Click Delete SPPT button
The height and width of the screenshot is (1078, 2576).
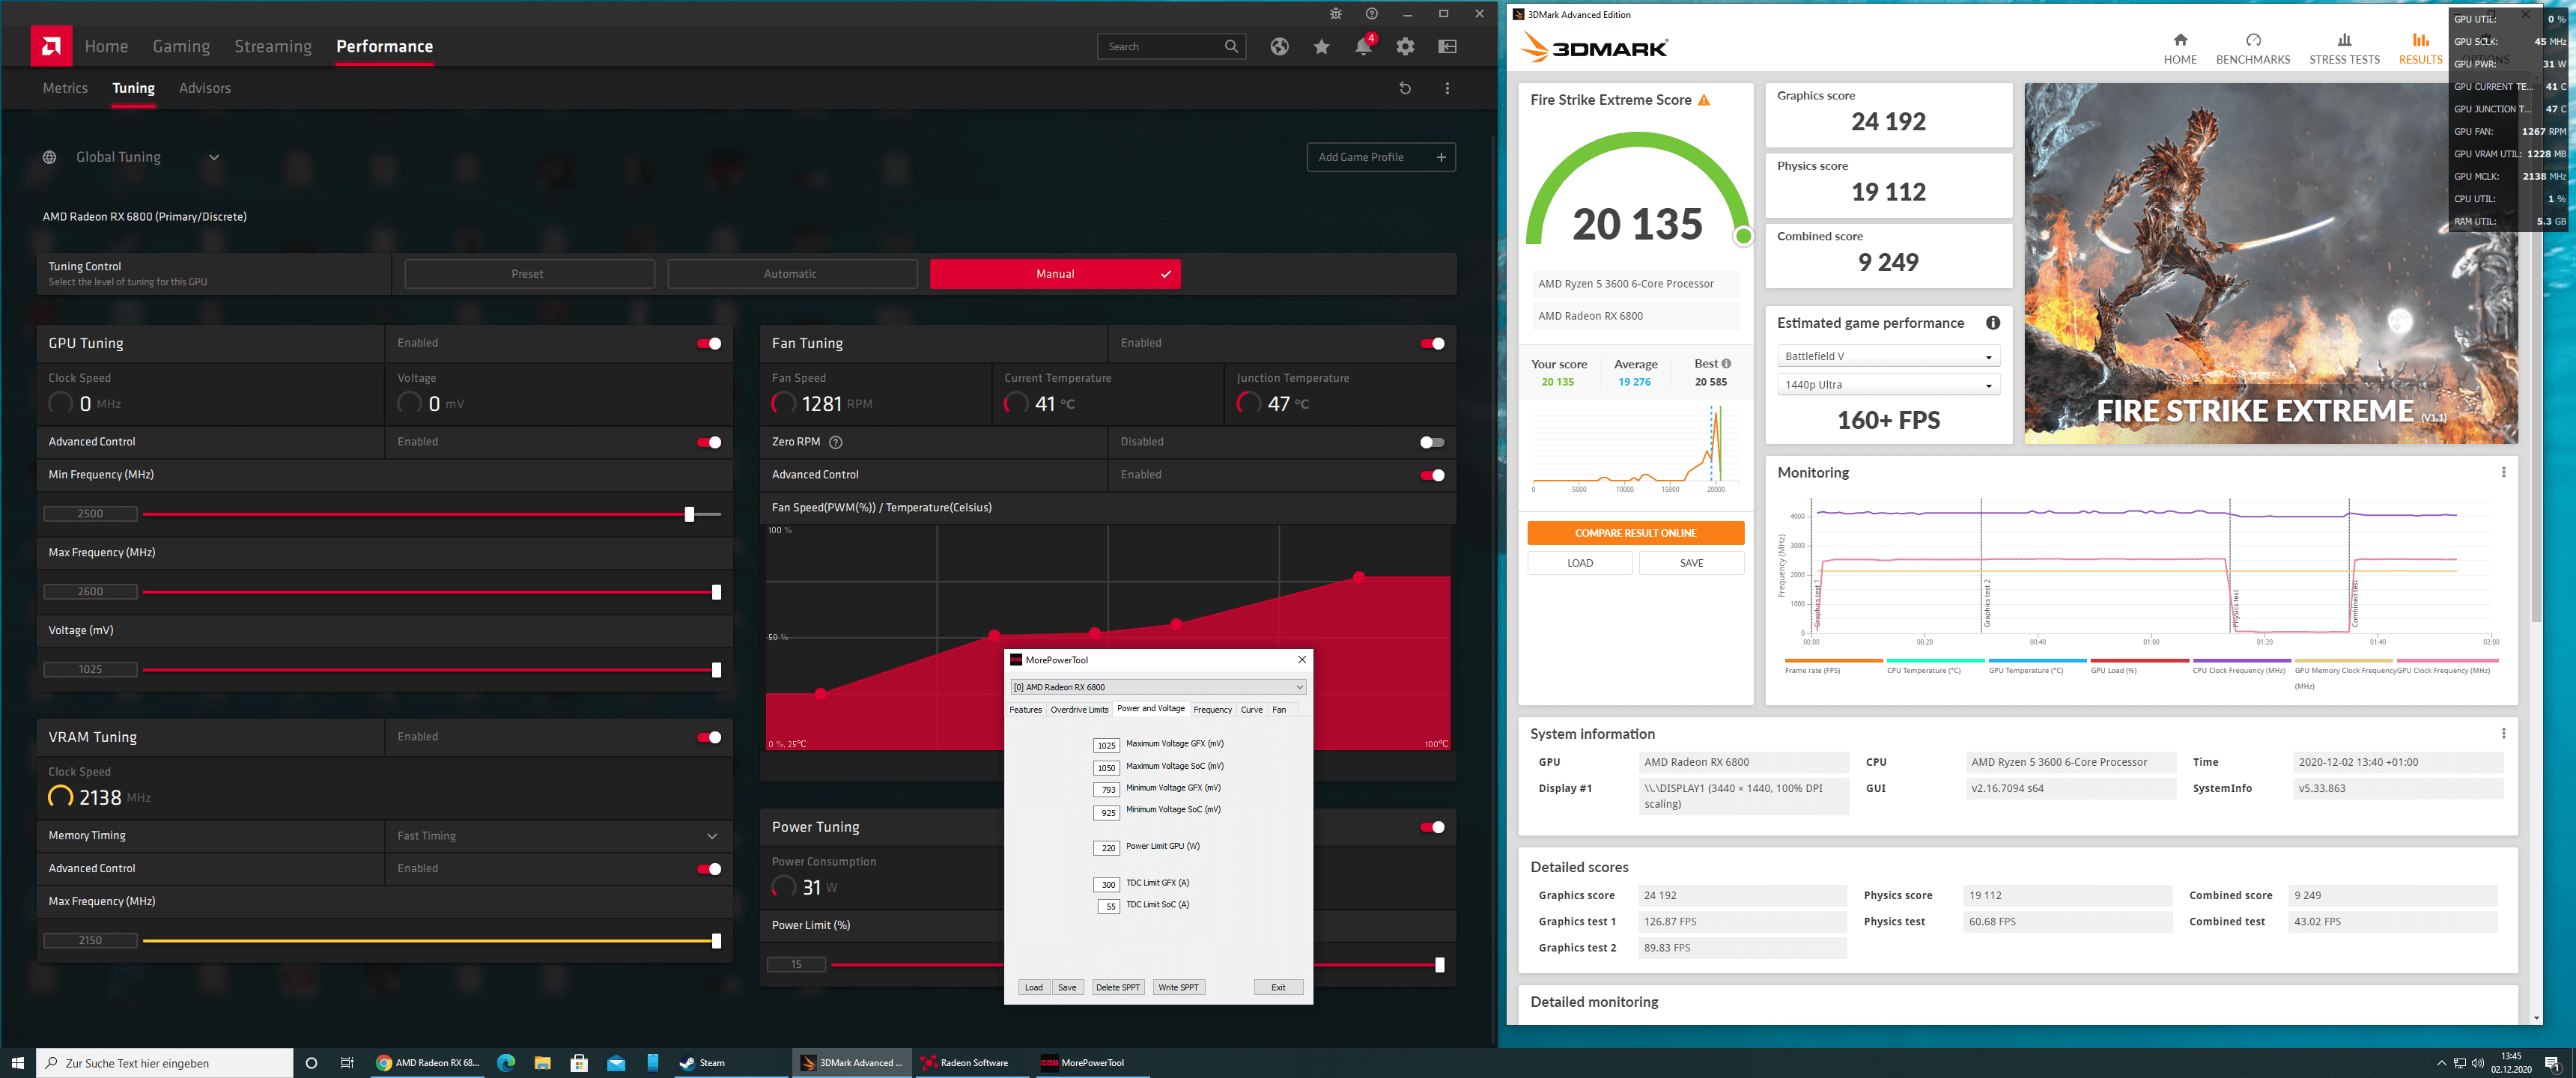click(x=1117, y=987)
